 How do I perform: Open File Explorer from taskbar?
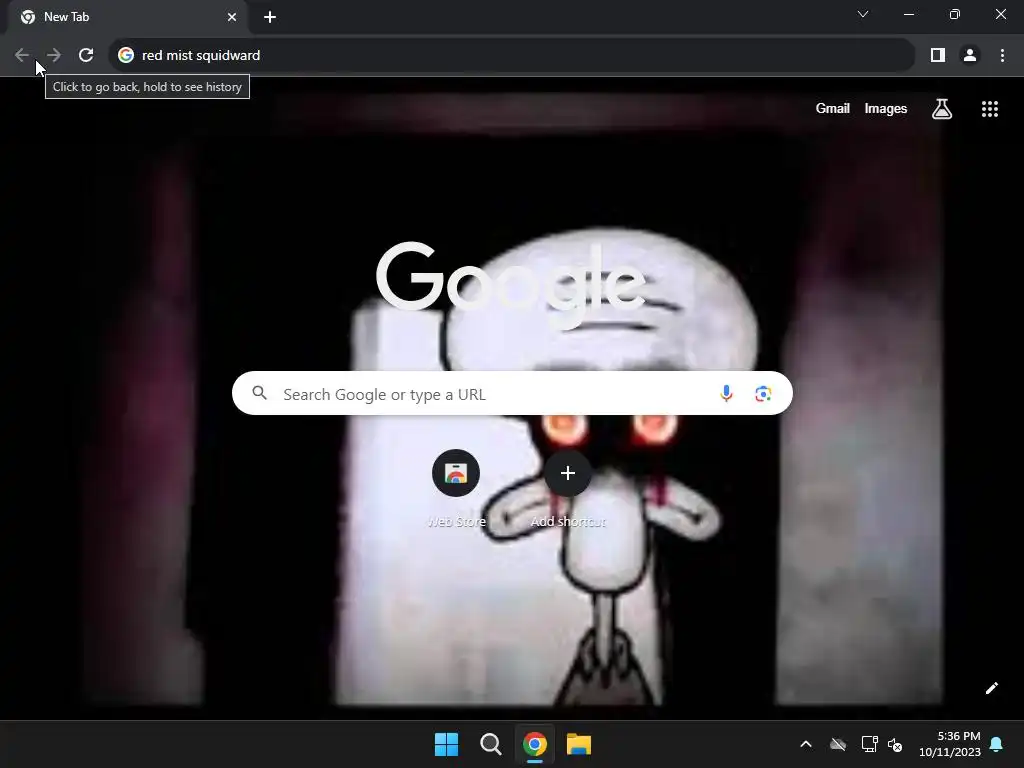click(579, 744)
